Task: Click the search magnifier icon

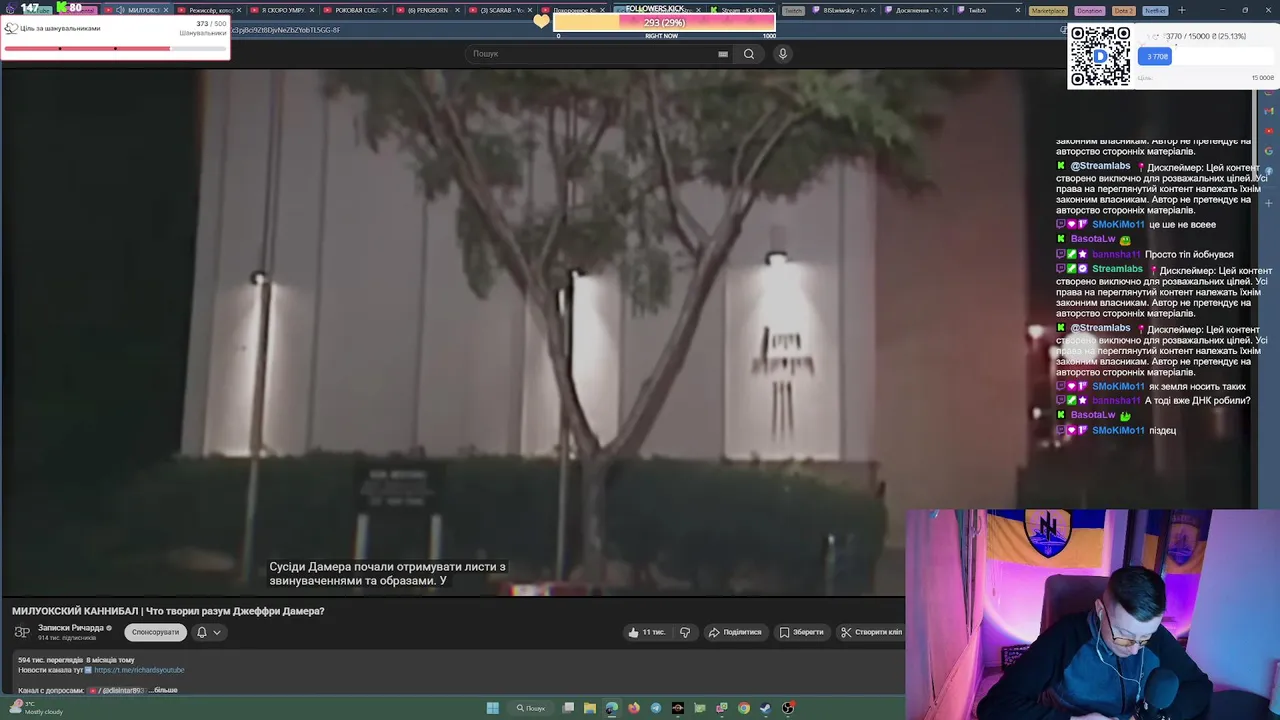Action: pos(748,54)
